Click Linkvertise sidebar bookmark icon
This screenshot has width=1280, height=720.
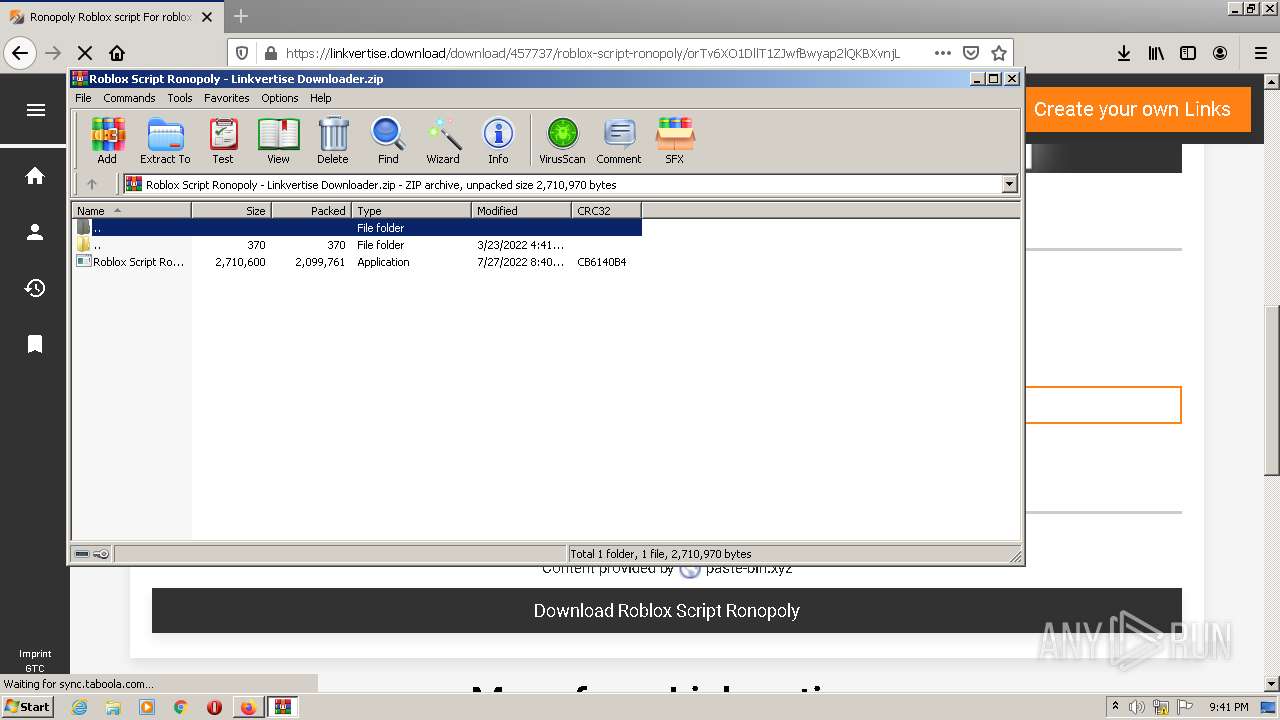coord(35,344)
